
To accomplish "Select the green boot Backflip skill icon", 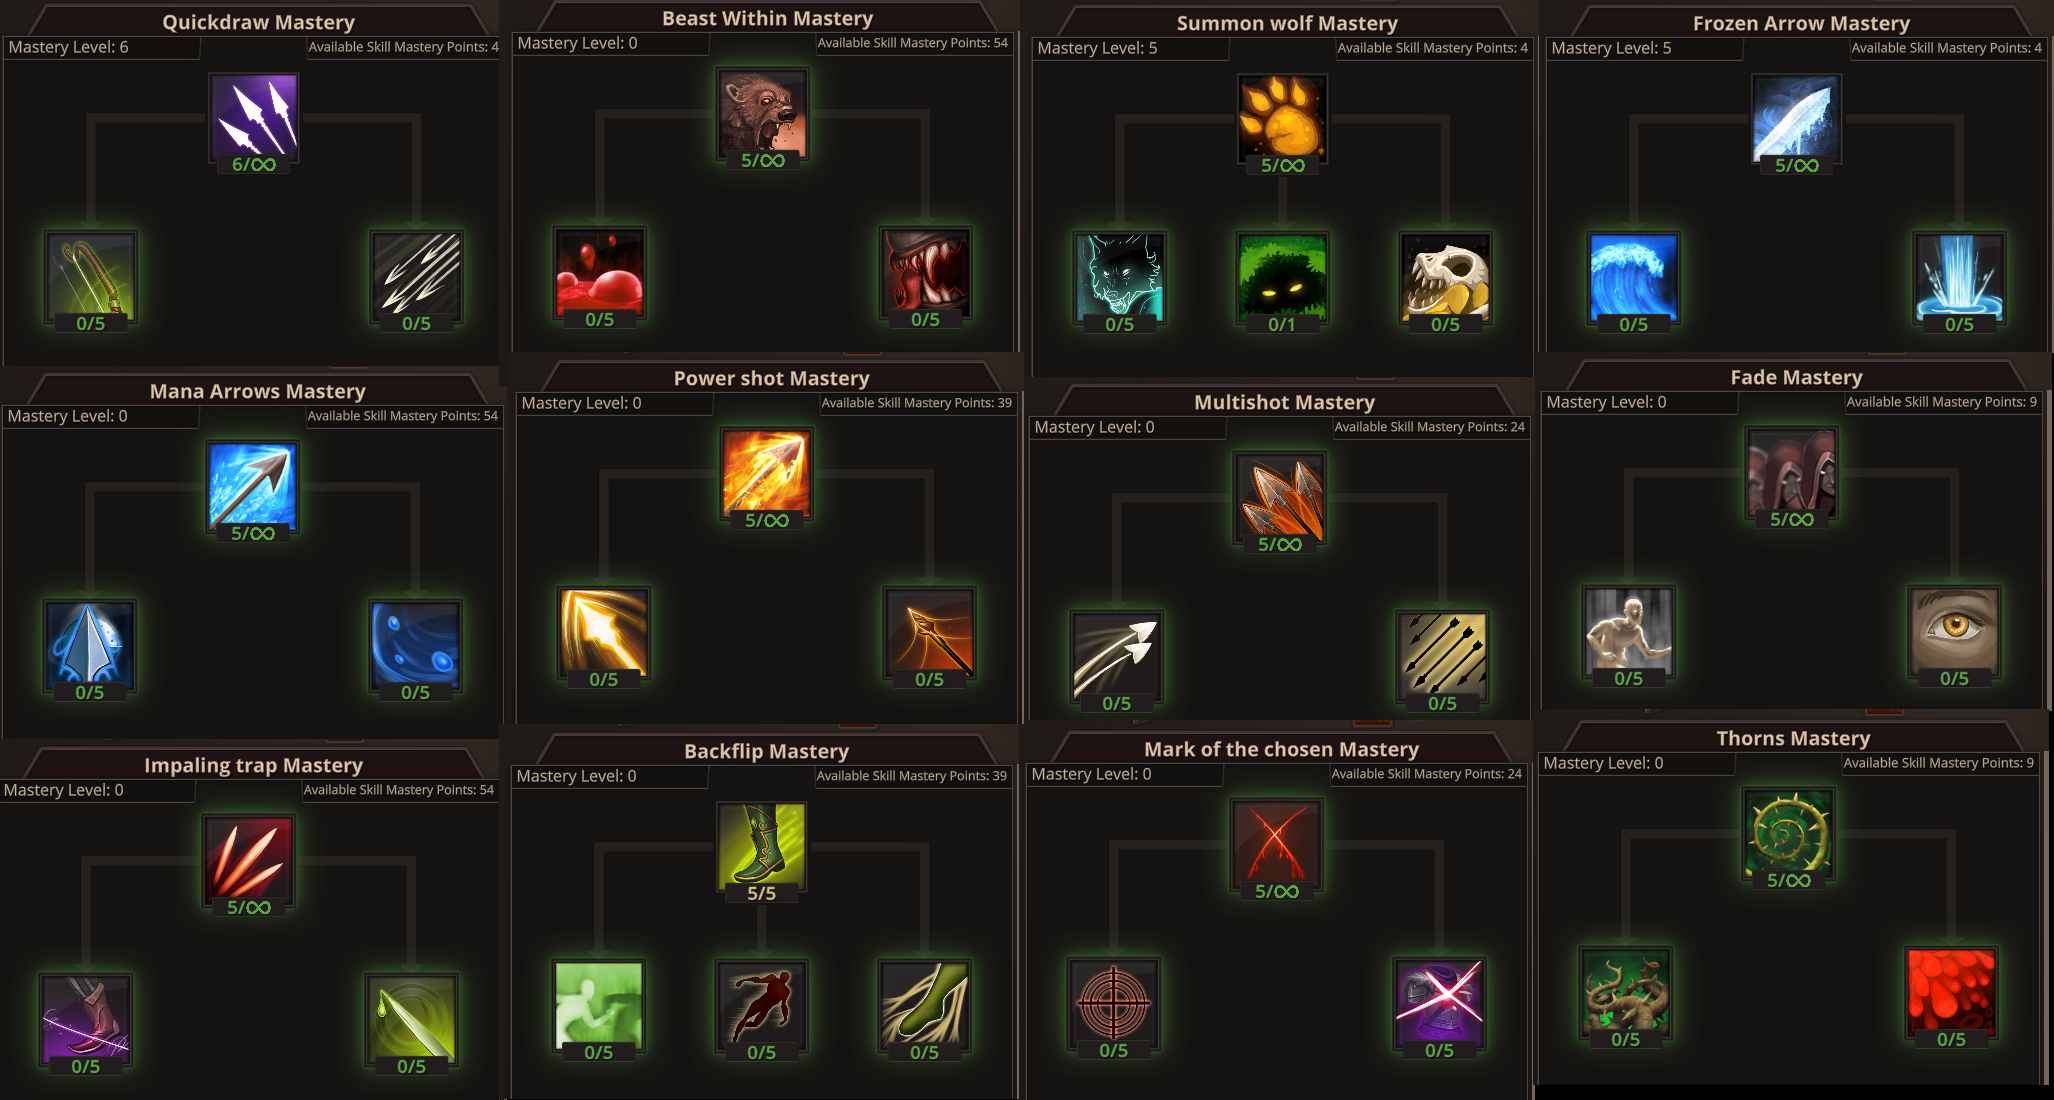I will [x=762, y=846].
